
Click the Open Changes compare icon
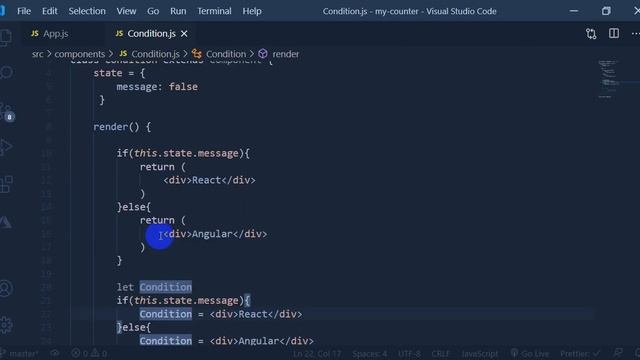tap(591, 33)
